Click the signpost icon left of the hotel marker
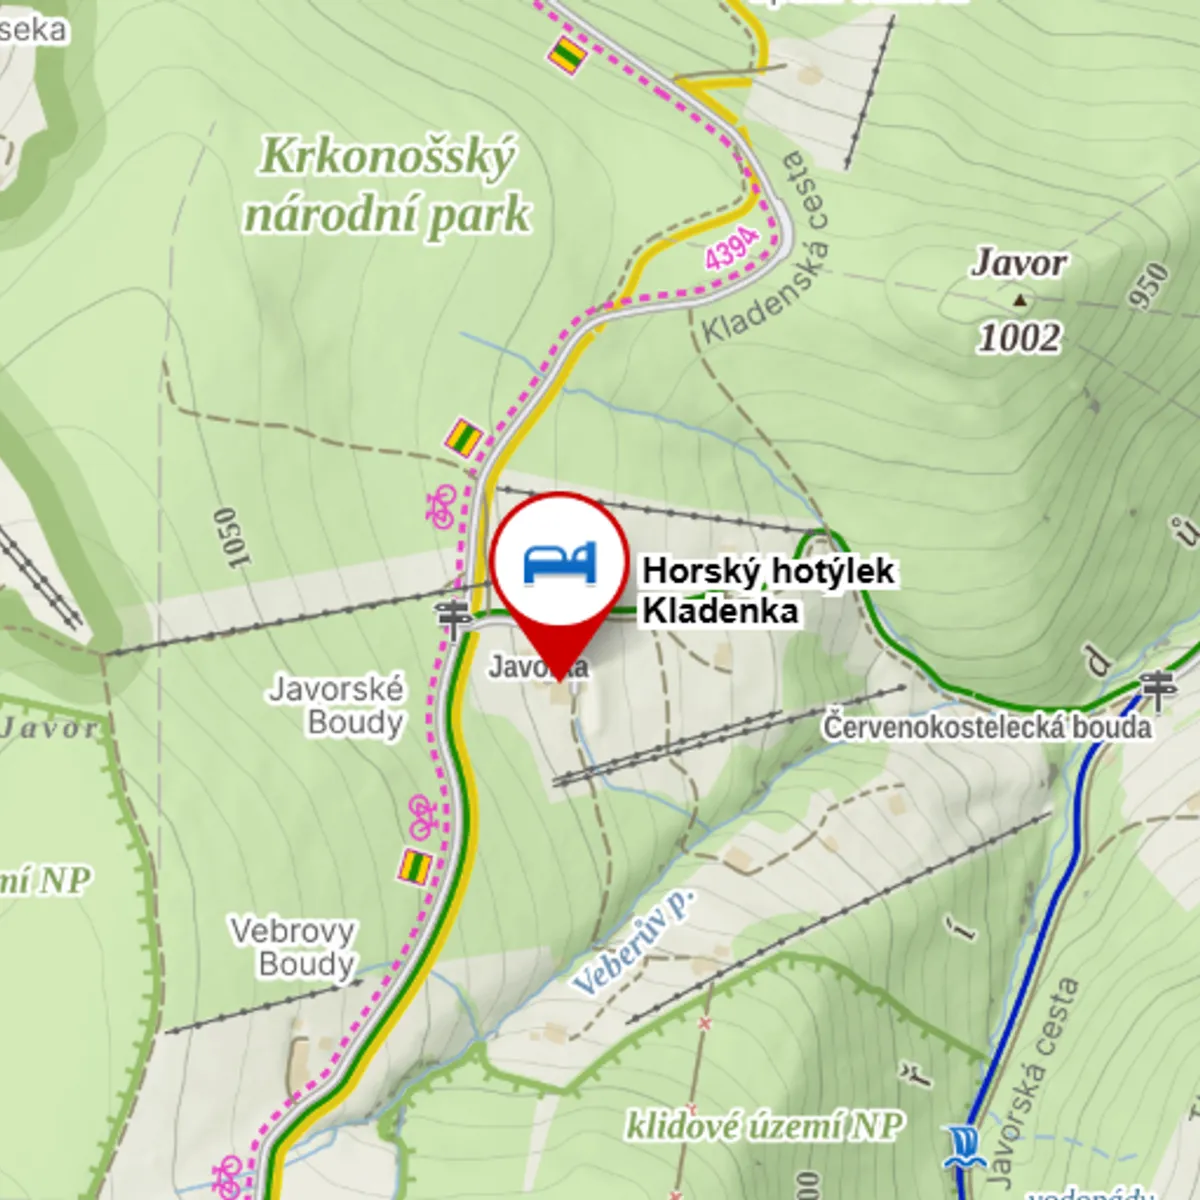 456,621
